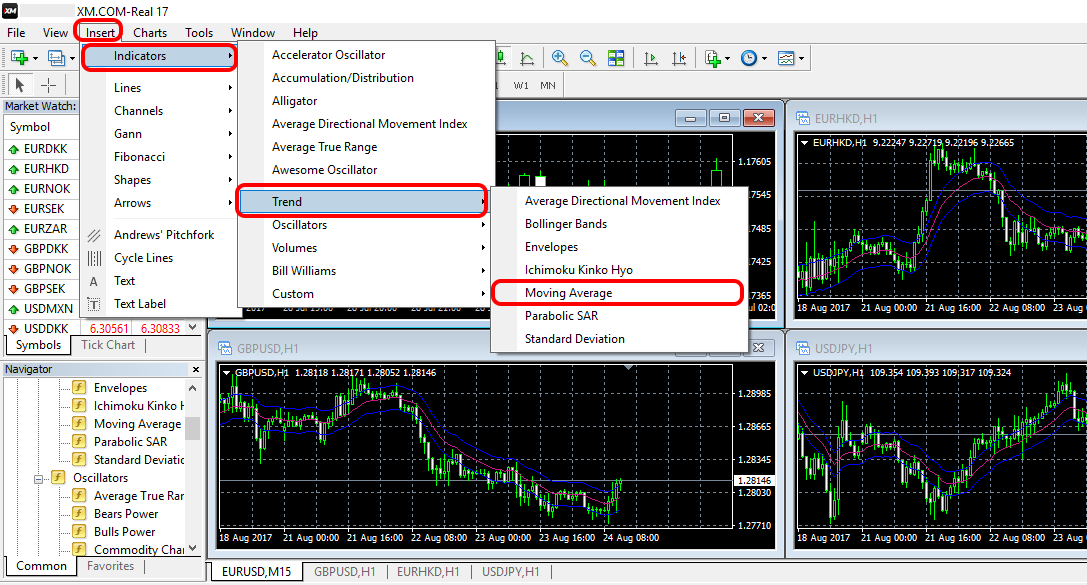The height and width of the screenshot is (585, 1087).
Task: Switch to the Tick Chart tab
Action: 108,344
